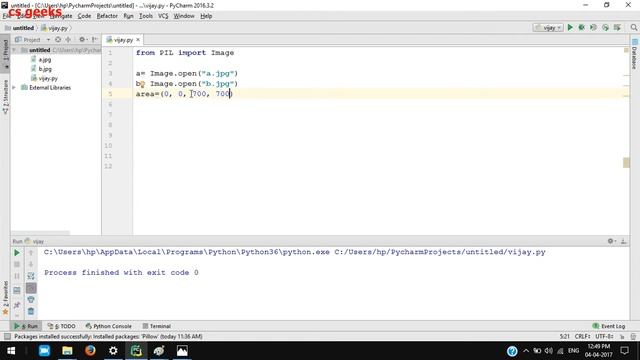Start debugging with the toolbar bug icon
Viewport: 640px width, 360px height.
pos(582,27)
